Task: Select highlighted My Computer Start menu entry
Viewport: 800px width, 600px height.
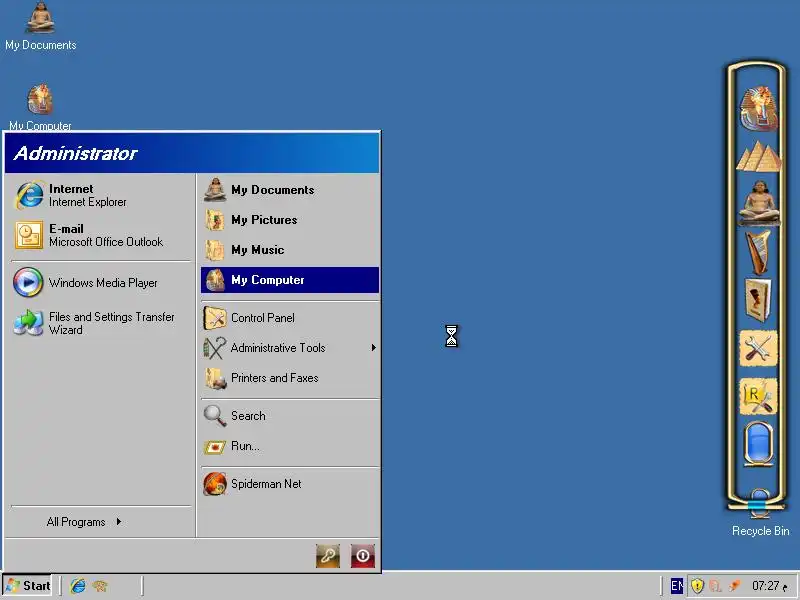Action: (x=290, y=280)
